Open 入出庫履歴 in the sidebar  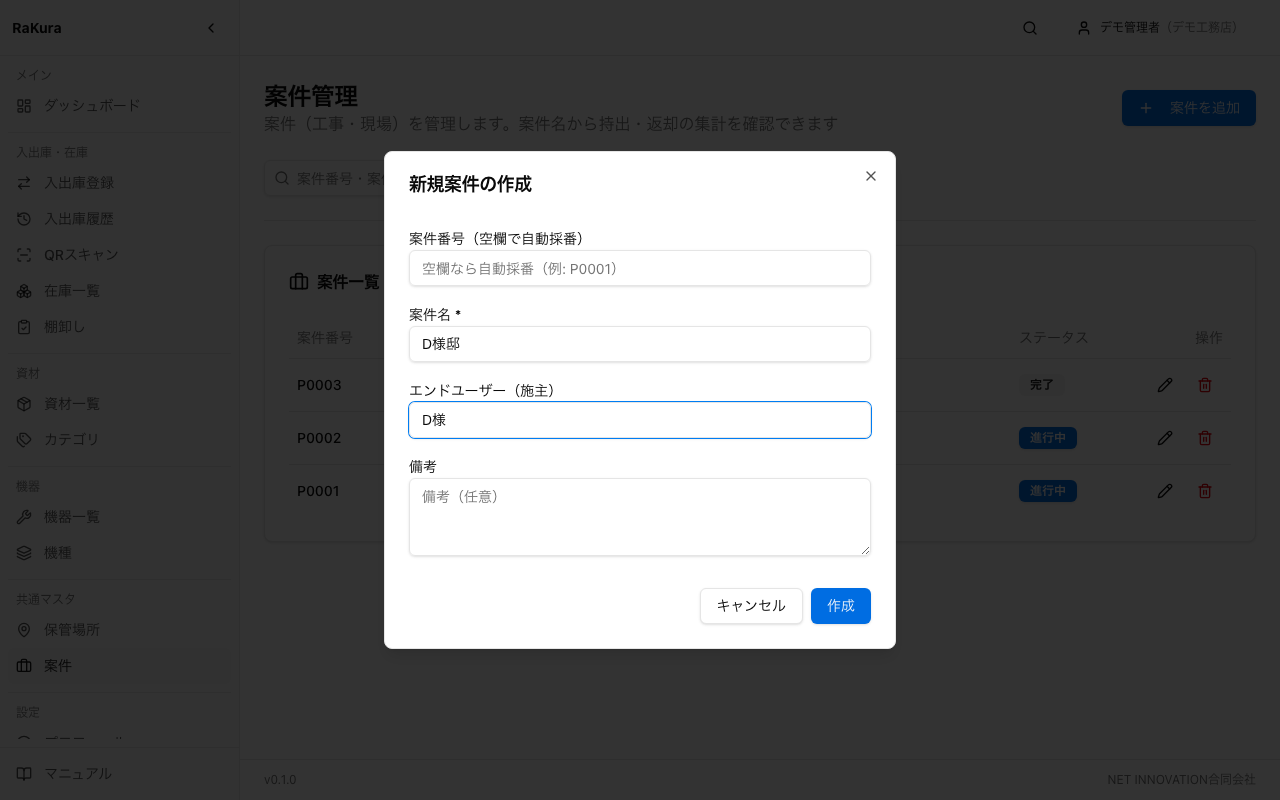120,219
